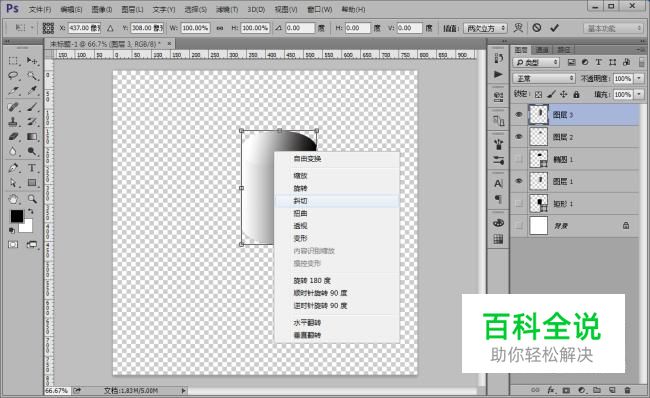Select the Quick Selection tool
This screenshot has width=650, height=398.
(x=32, y=76)
